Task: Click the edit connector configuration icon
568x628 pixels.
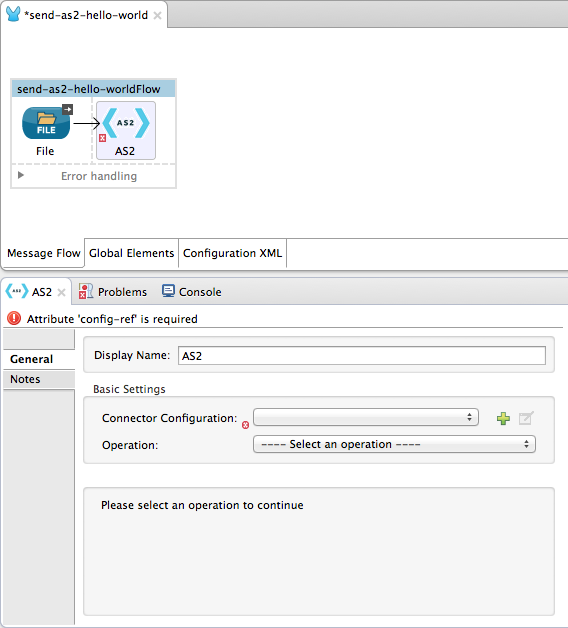Action: tap(526, 418)
